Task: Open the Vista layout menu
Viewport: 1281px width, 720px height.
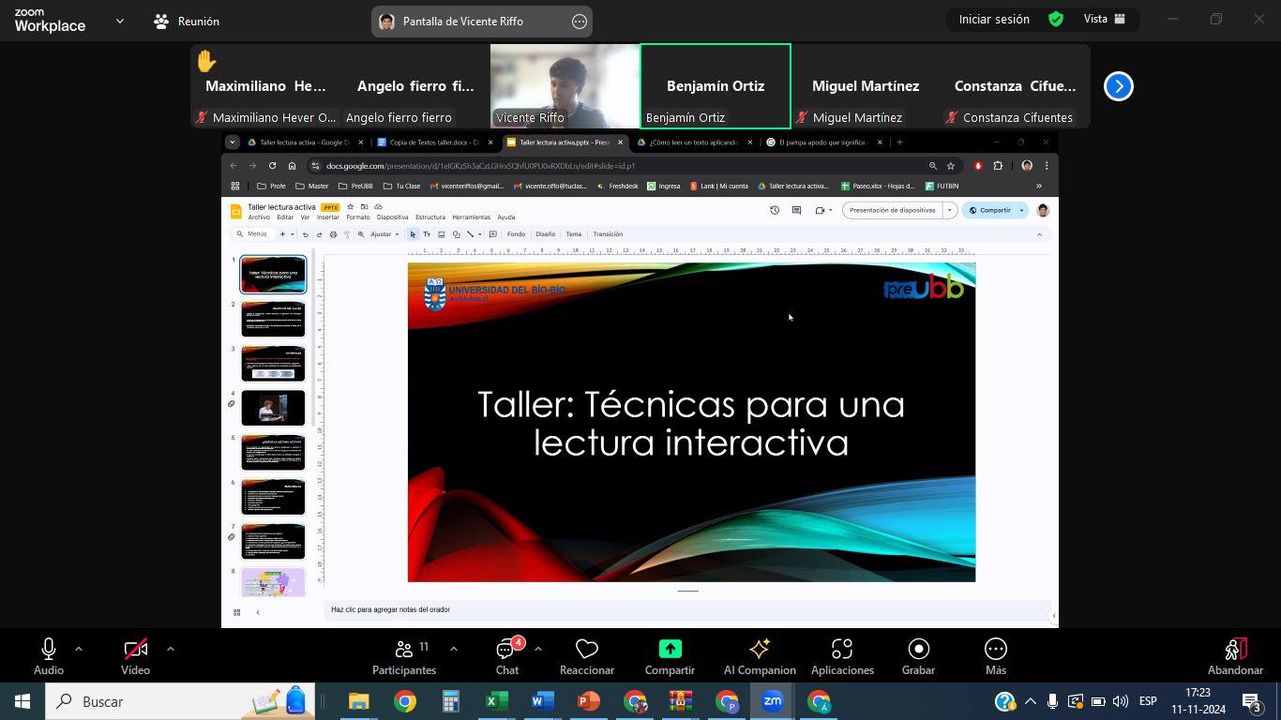Action: click(x=1104, y=19)
